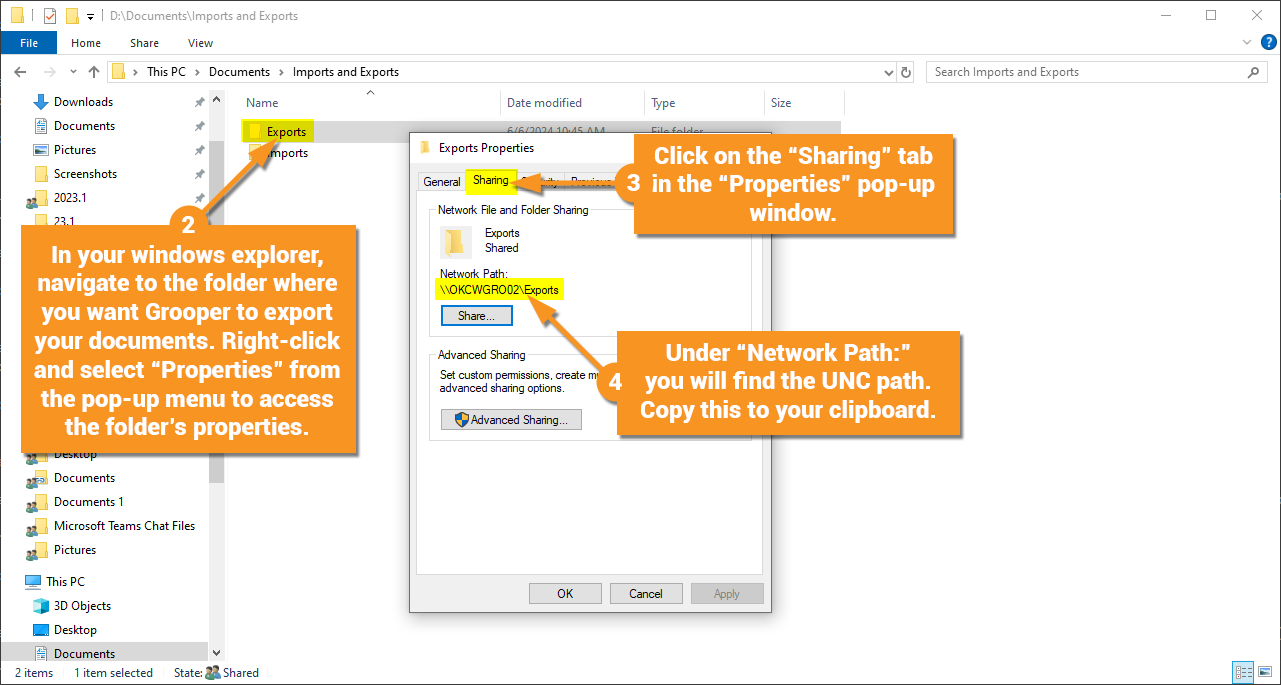
Task: Open the Share ribbon tab
Action: (x=144, y=43)
